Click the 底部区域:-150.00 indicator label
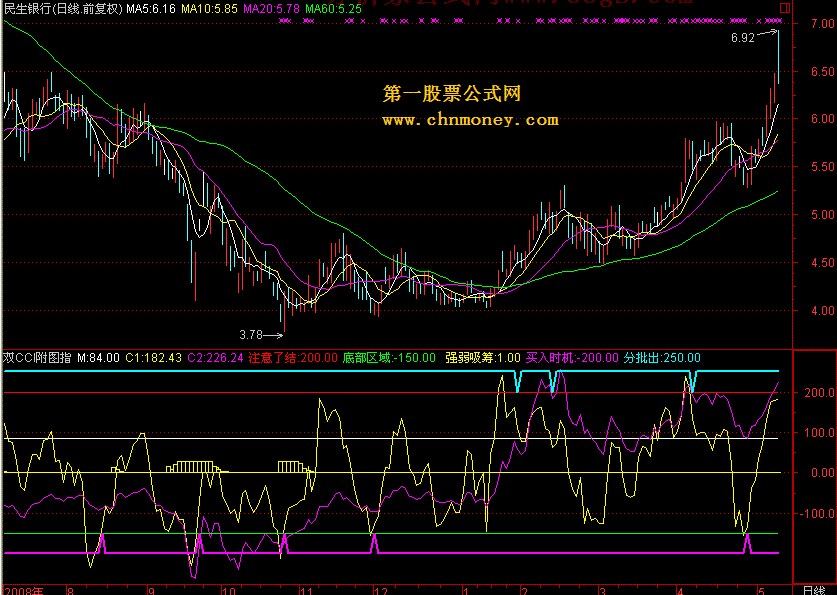 click(389, 358)
